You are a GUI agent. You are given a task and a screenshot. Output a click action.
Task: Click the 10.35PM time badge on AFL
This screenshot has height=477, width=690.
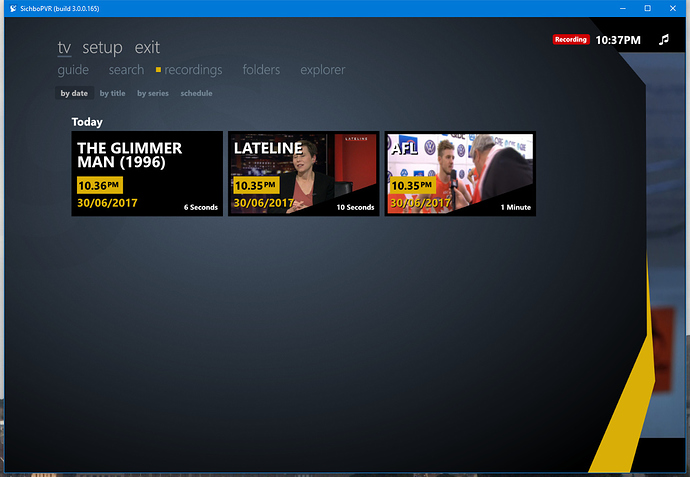[x=413, y=185]
